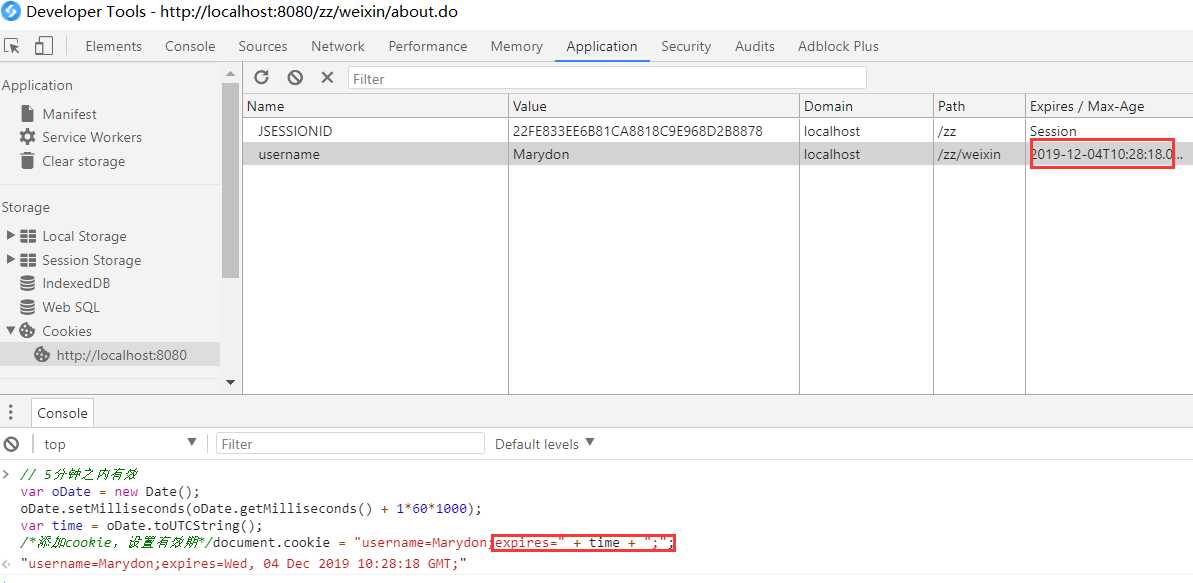Select the JSESSIONID cookie row
The width and height of the screenshot is (1193, 583).
coord(717,131)
